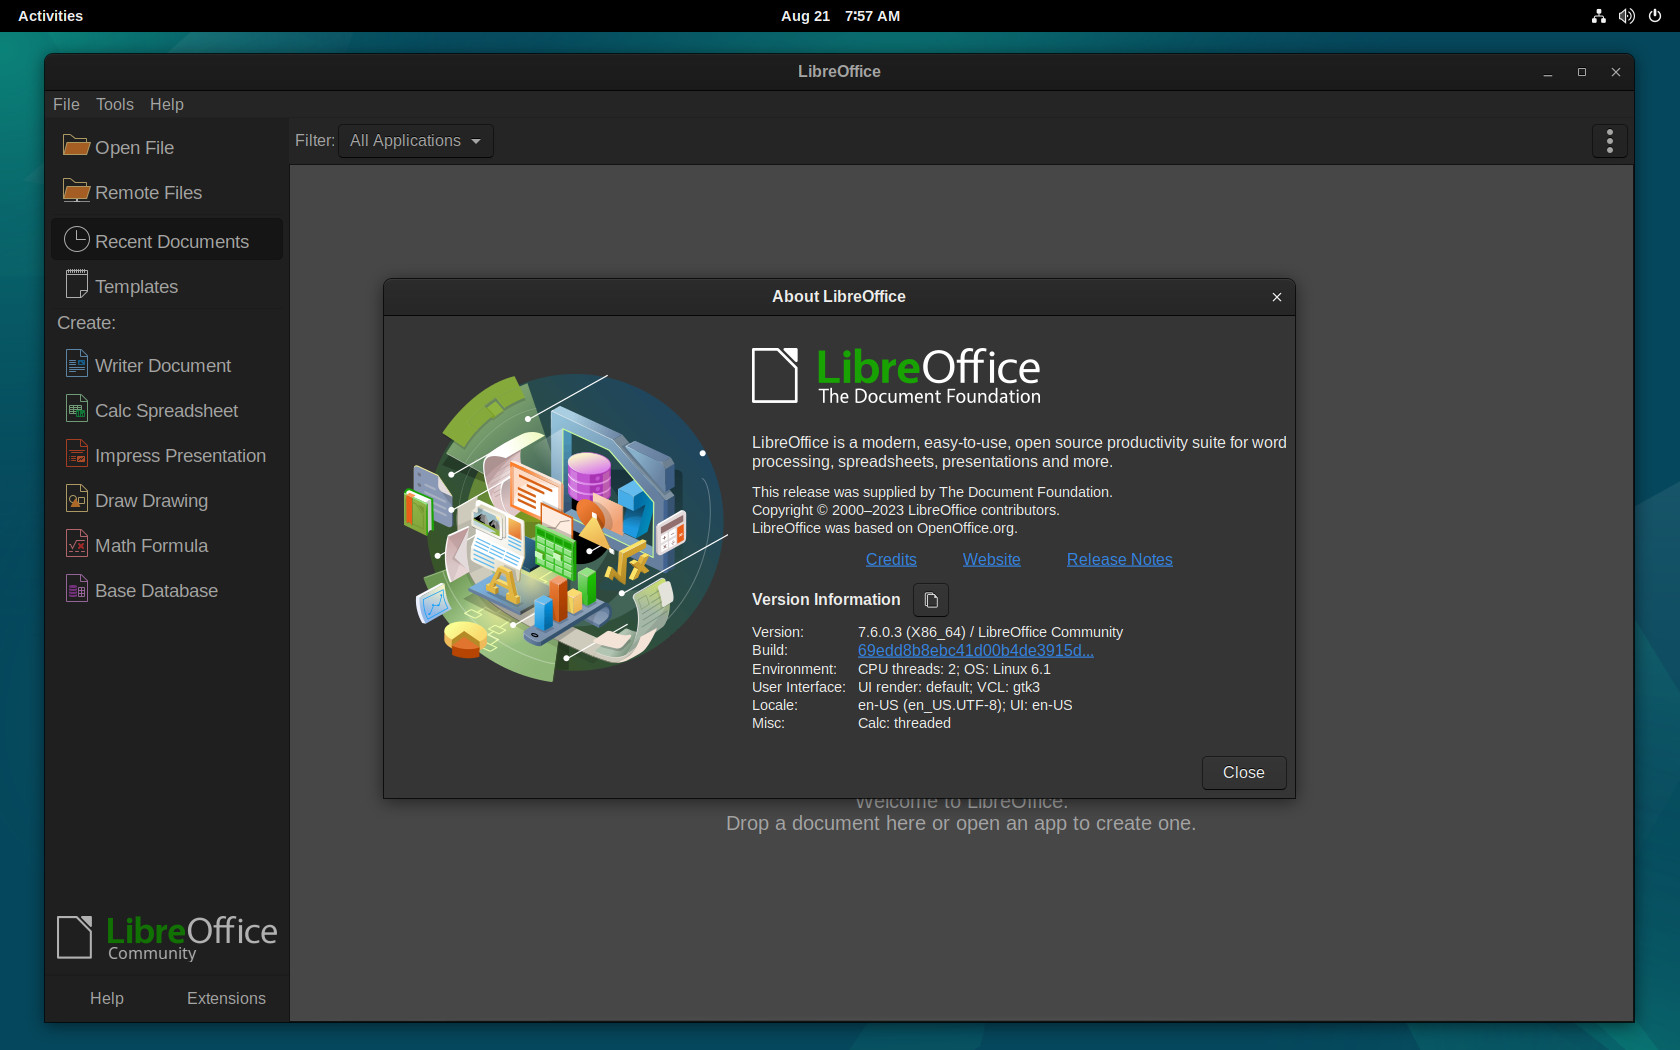
Task: Open the network status tray icon
Action: click(x=1598, y=16)
